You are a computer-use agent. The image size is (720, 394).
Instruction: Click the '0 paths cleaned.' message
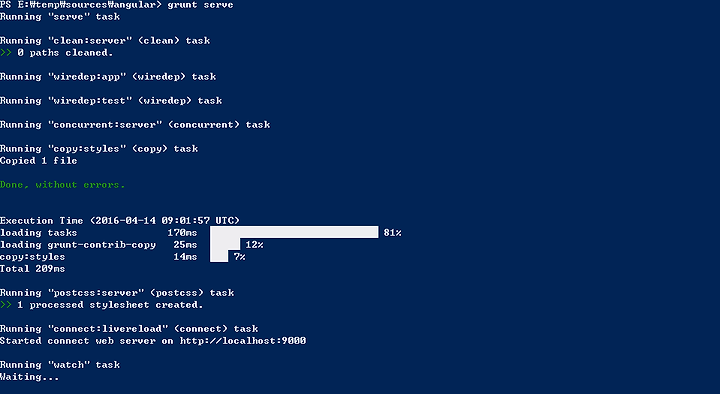coord(65,52)
